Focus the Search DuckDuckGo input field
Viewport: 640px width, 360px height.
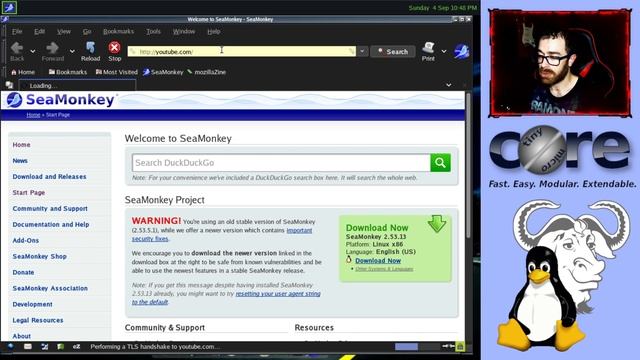(281, 162)
